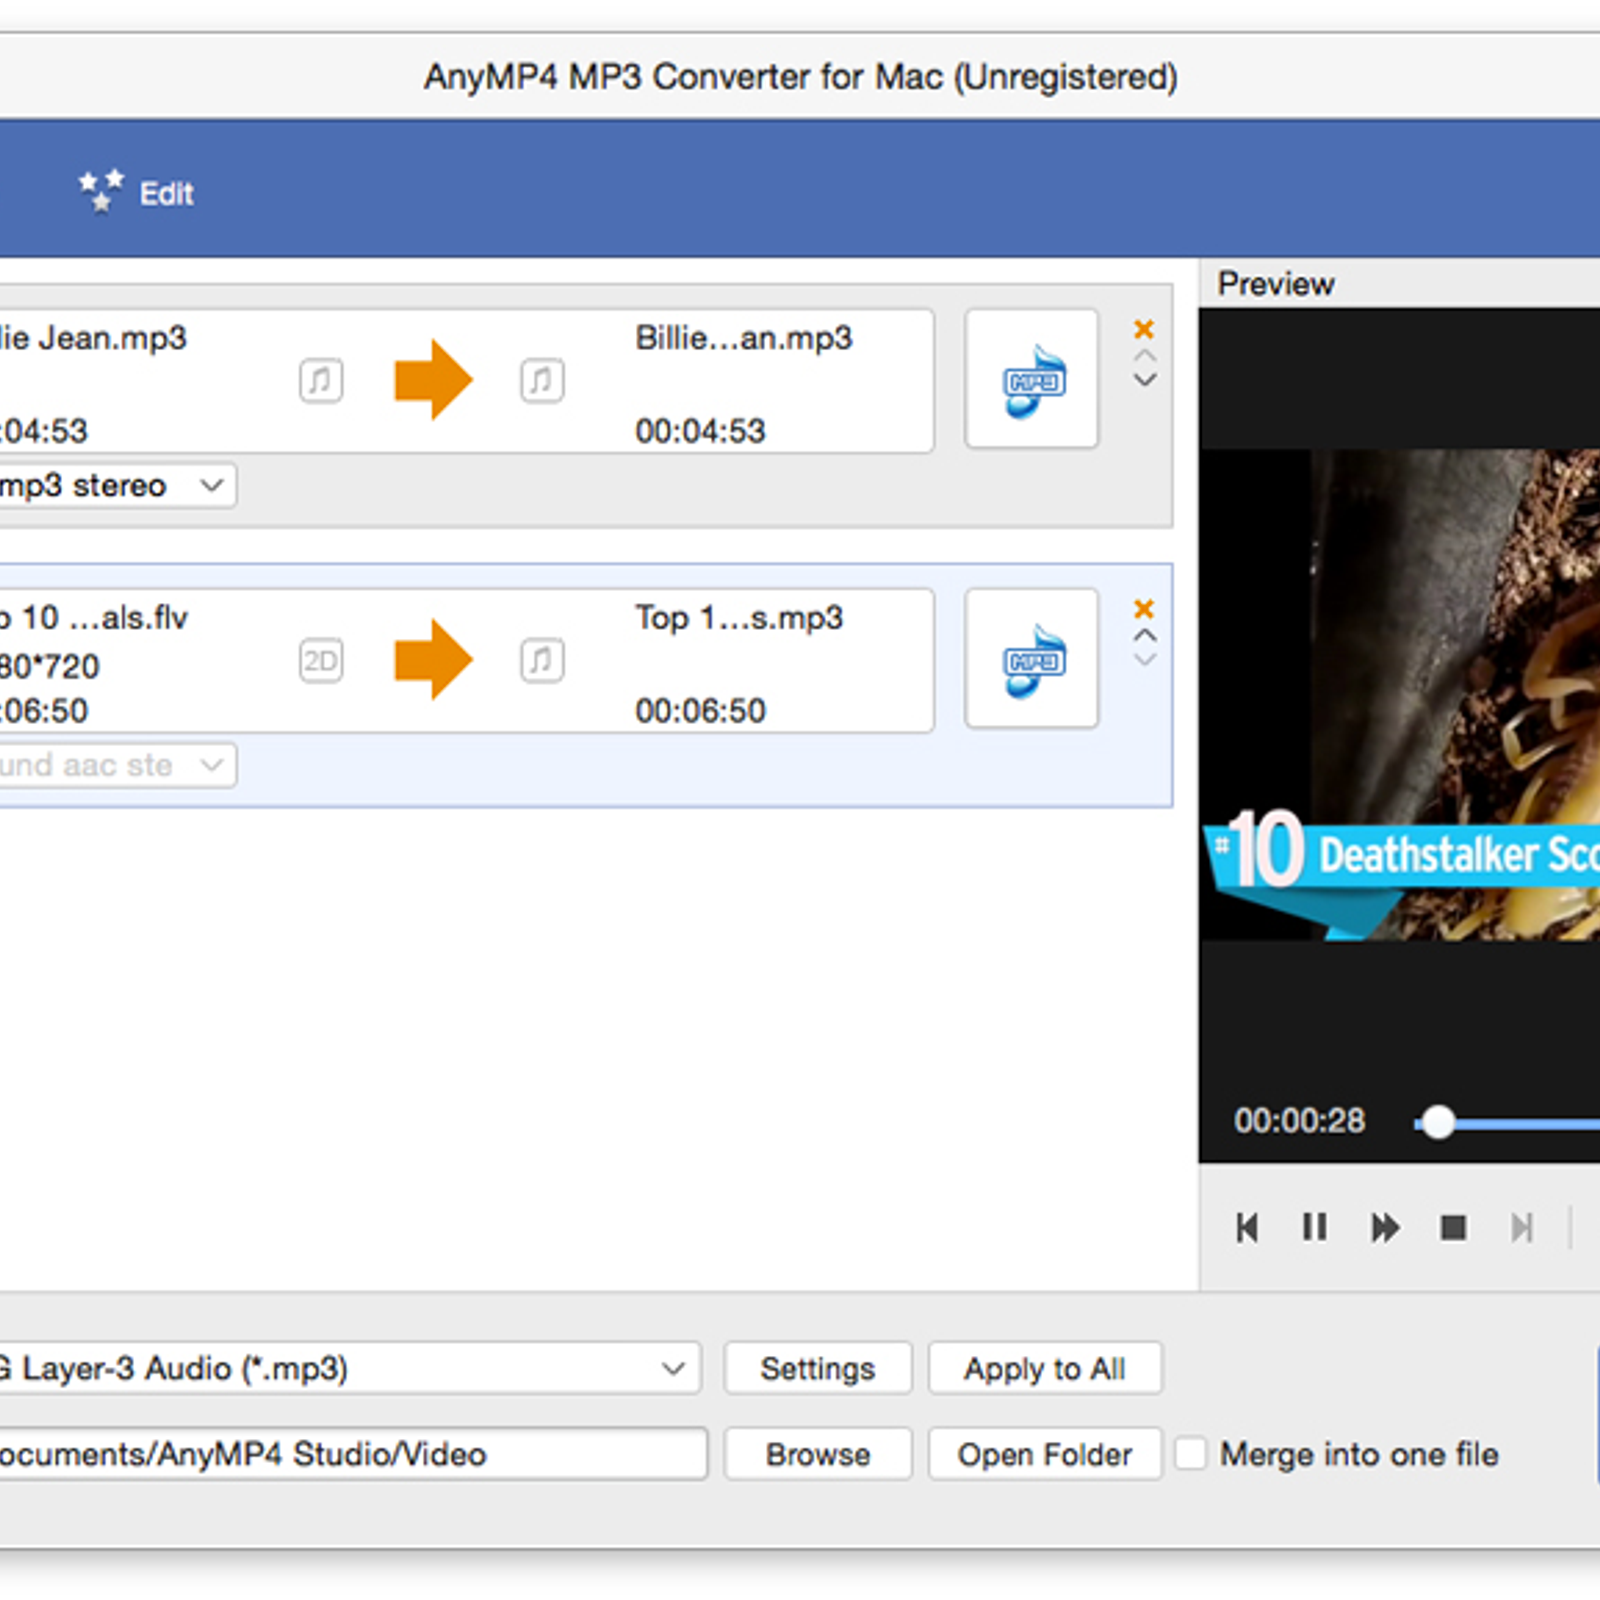
Task: Click output duration 00:06:50
Action: [700, 711]
